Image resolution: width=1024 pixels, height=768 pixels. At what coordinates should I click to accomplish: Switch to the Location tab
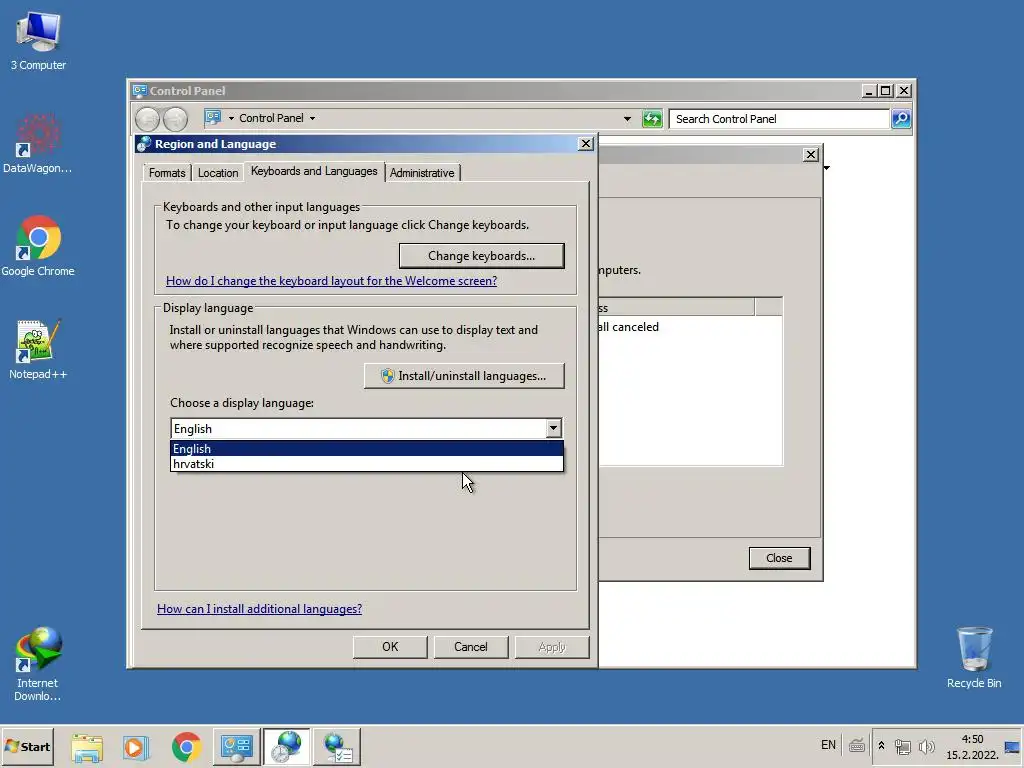[217, 172]
